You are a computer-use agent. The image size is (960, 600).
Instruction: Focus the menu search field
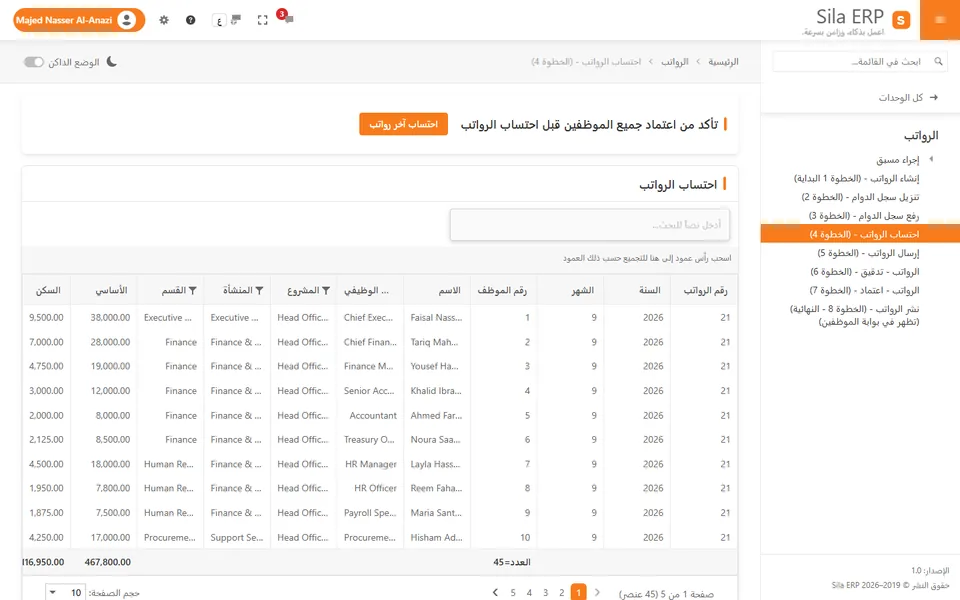click(860, 61)
